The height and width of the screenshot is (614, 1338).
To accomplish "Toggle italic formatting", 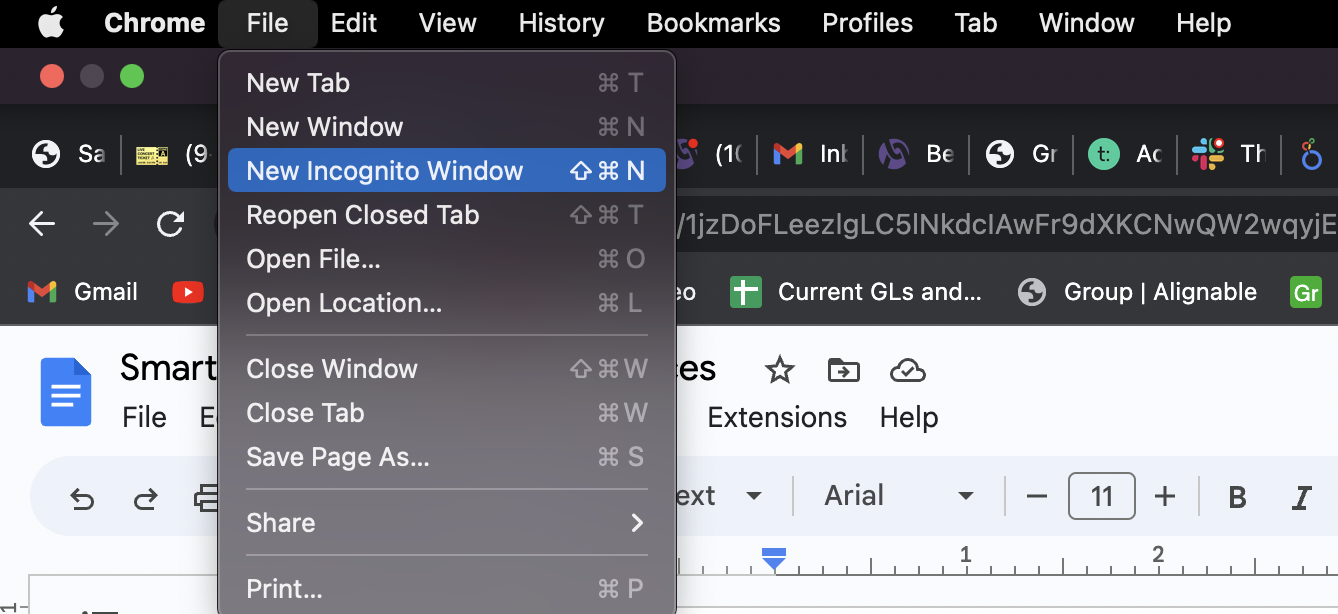I will 1301,496.
